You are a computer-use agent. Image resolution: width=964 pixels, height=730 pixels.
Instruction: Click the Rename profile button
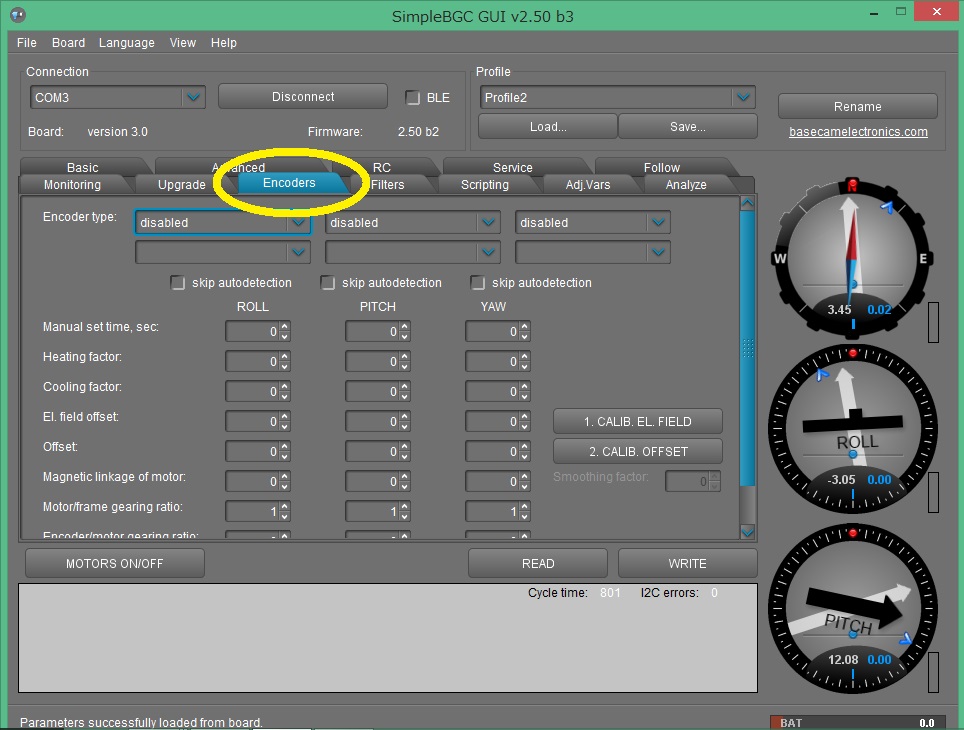click(858, 106)
